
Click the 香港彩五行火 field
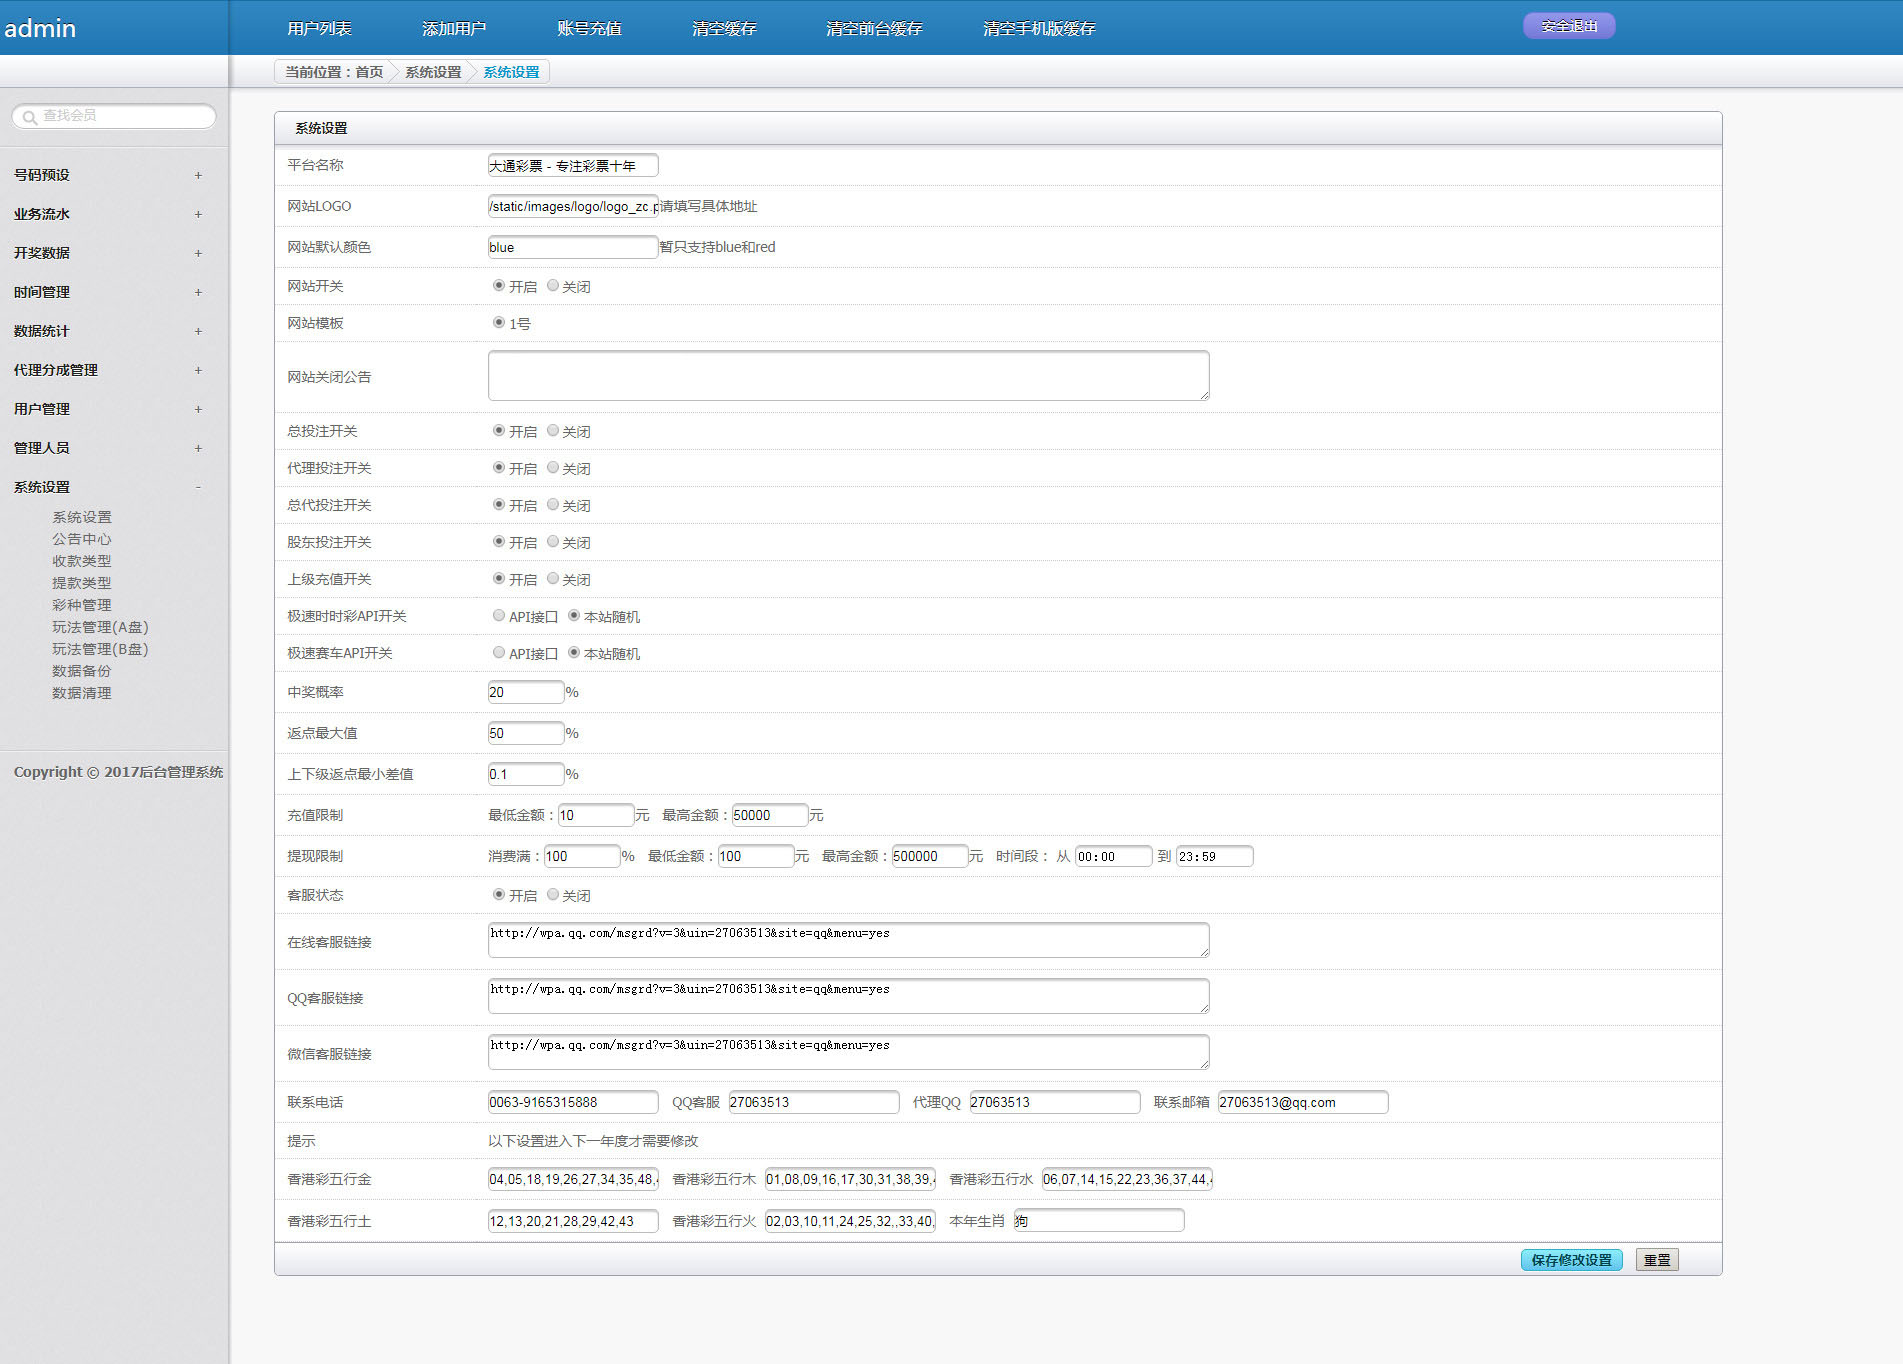[850, 1221]
